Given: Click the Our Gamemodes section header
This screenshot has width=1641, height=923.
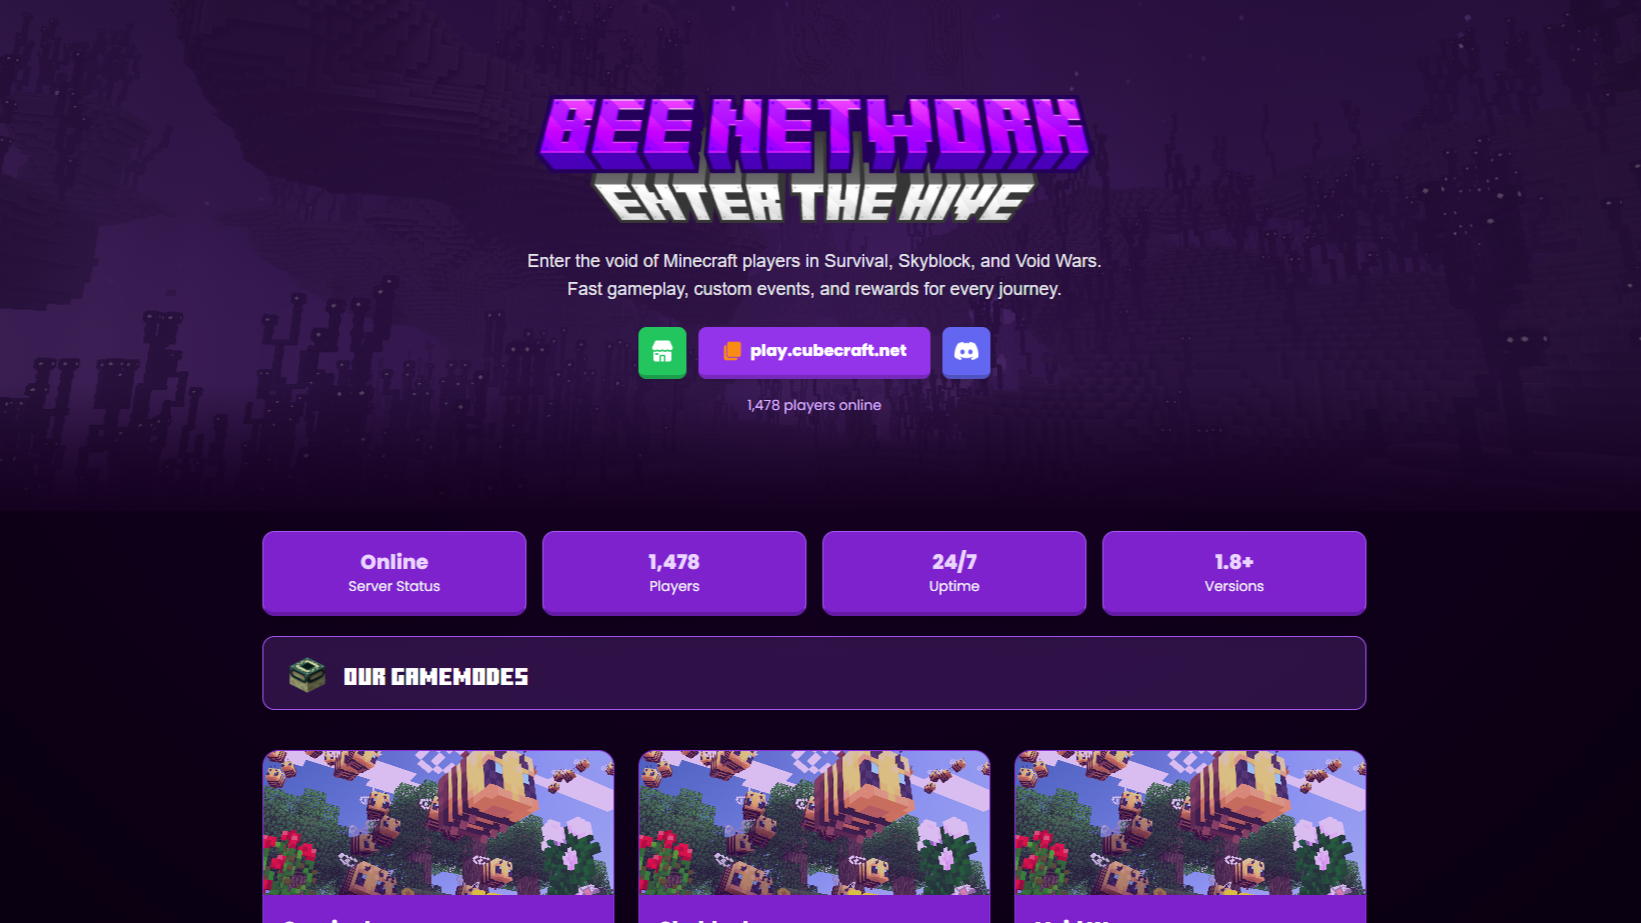Looking at the screenshot, I should [814, 673].
